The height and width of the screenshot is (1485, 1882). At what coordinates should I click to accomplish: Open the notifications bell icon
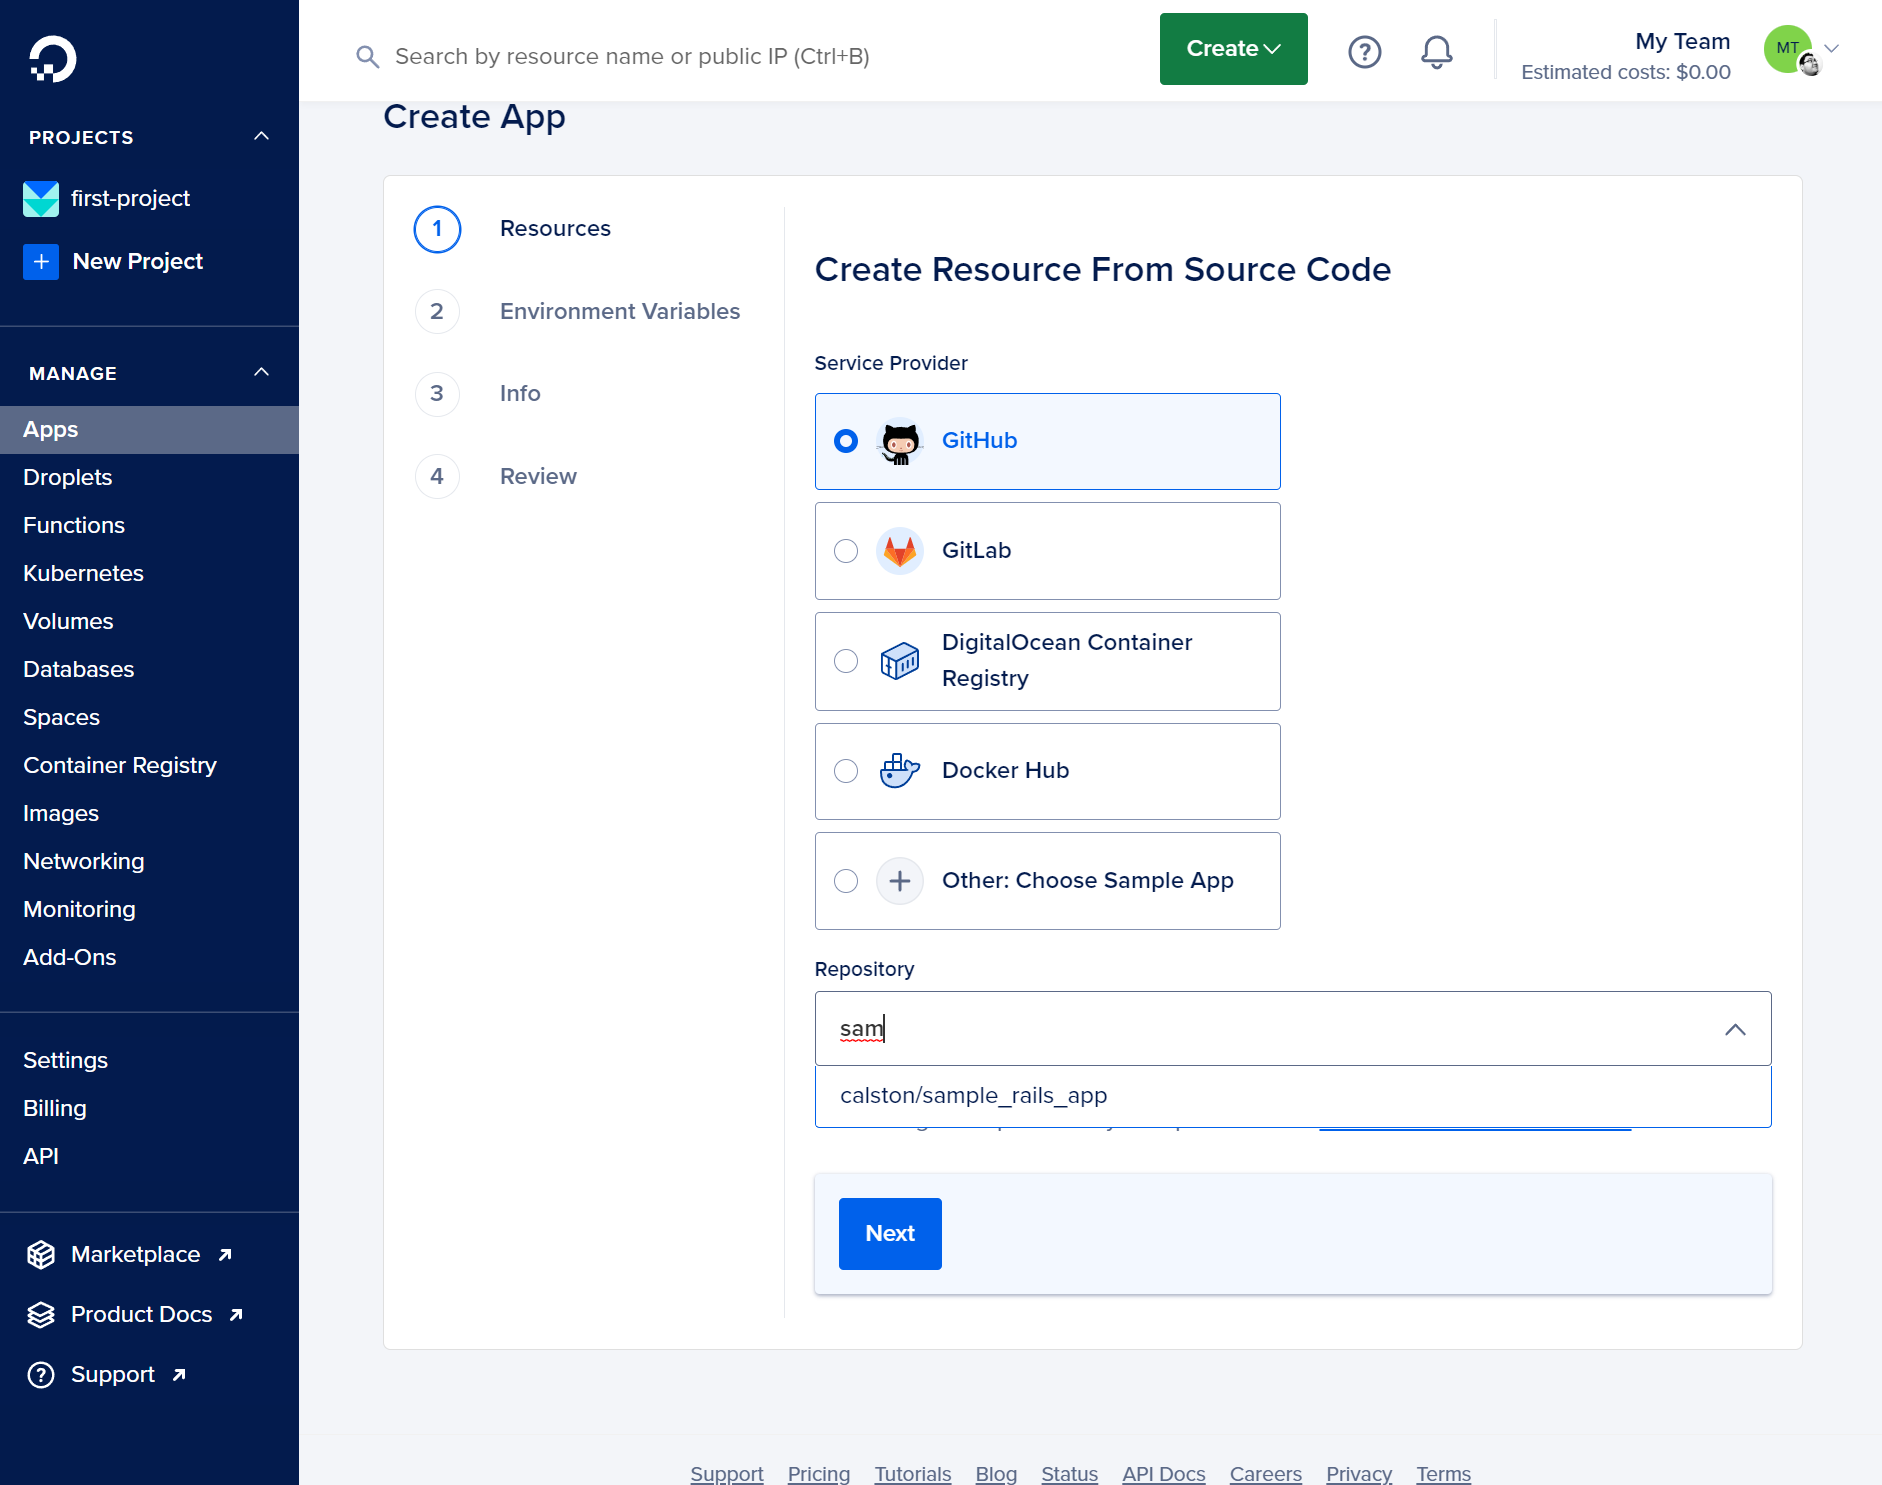point(1437,52)
